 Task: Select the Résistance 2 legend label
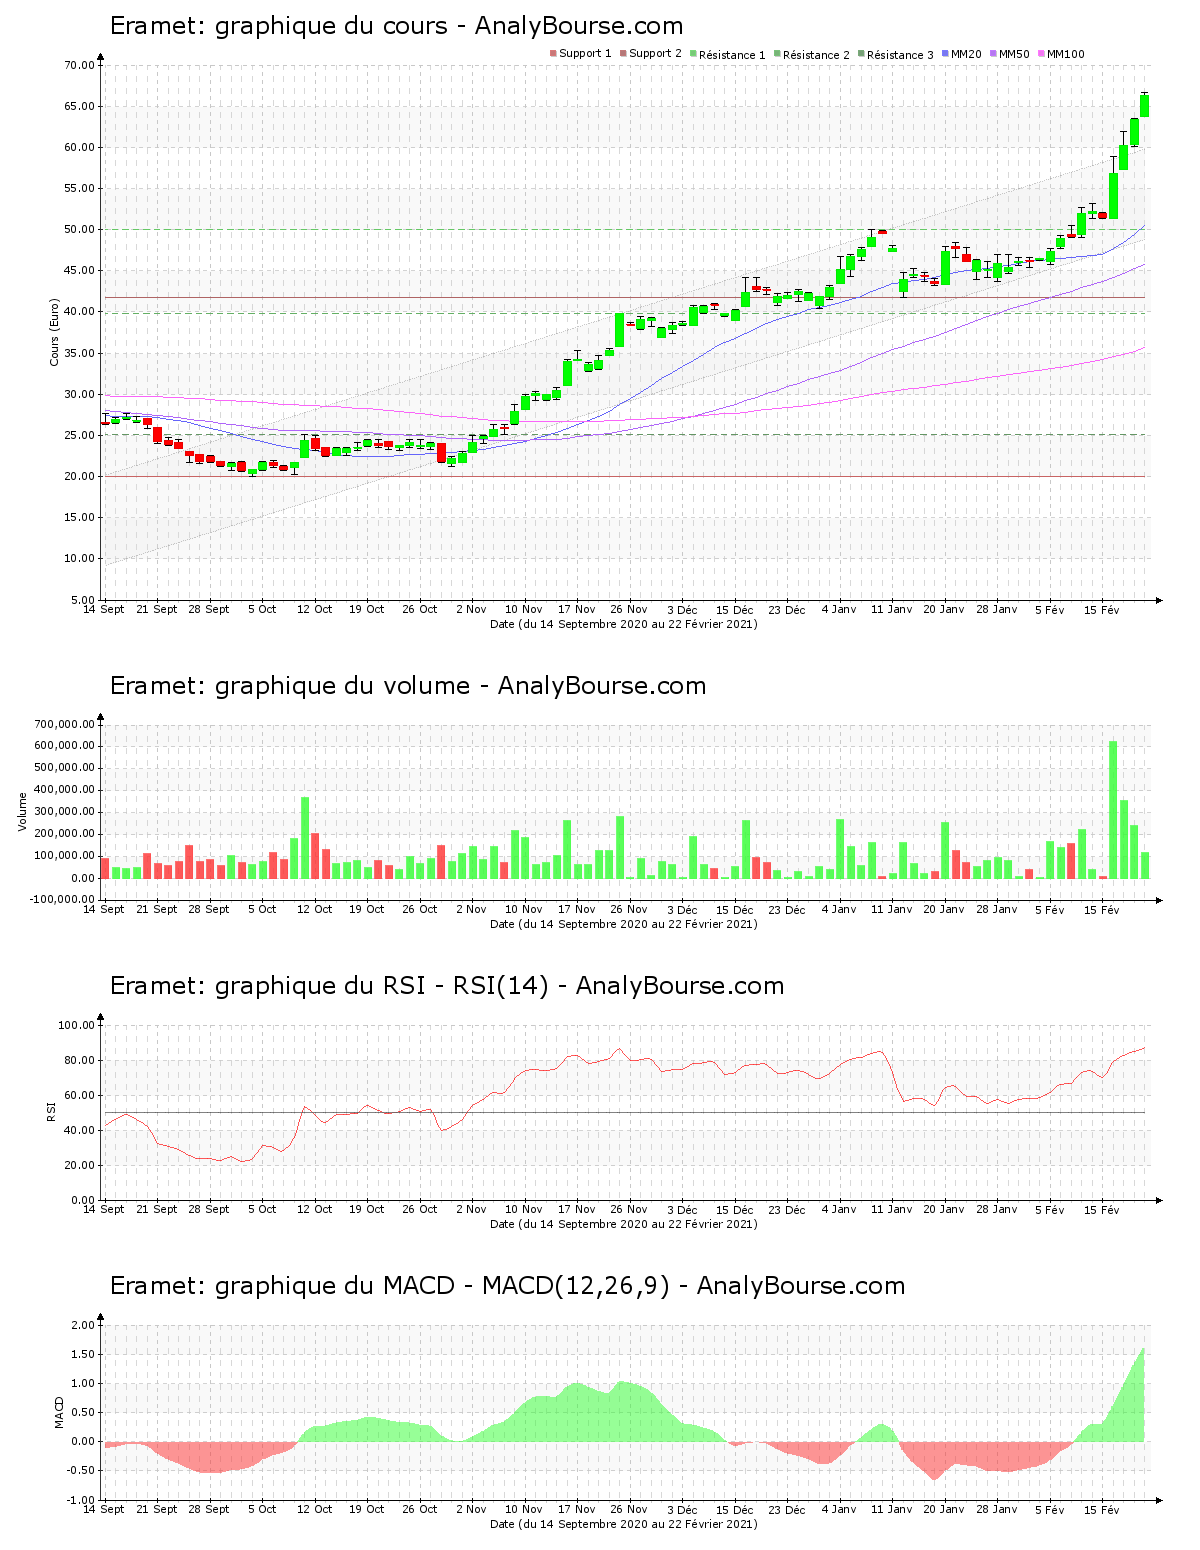[x=816, y=54]
